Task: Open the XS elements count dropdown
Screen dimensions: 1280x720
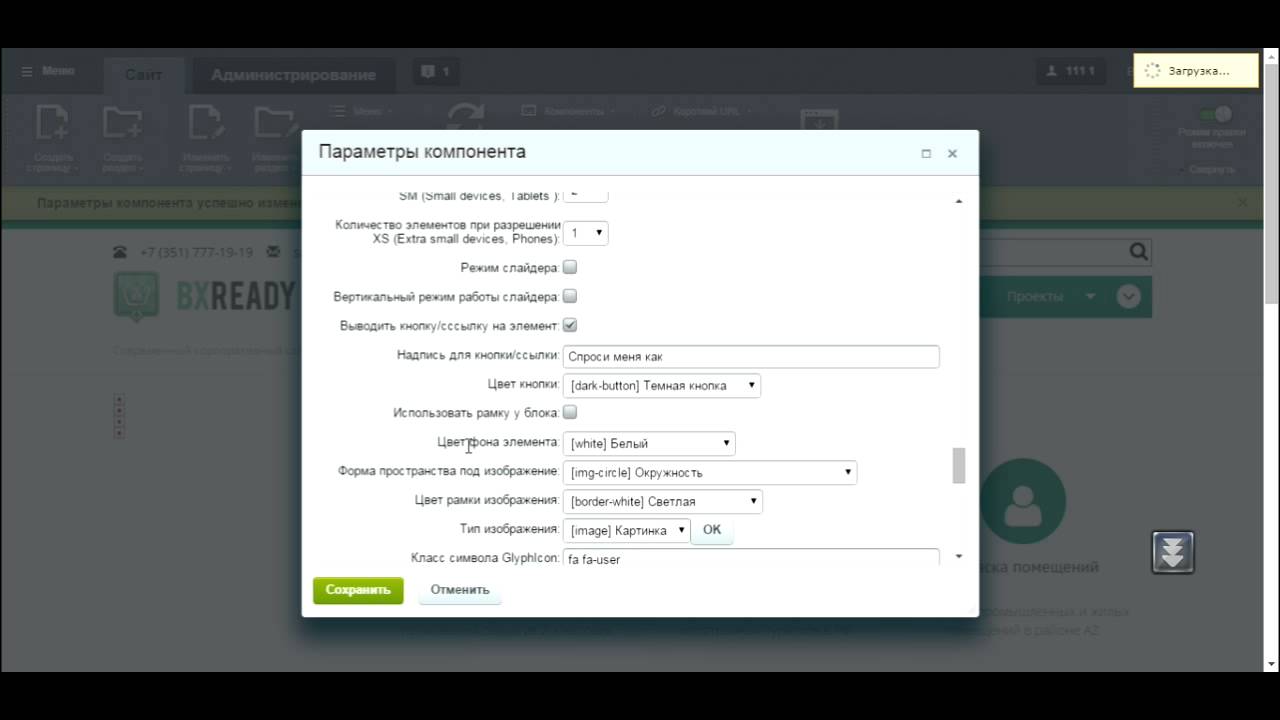Action: [x=586, y=233]
